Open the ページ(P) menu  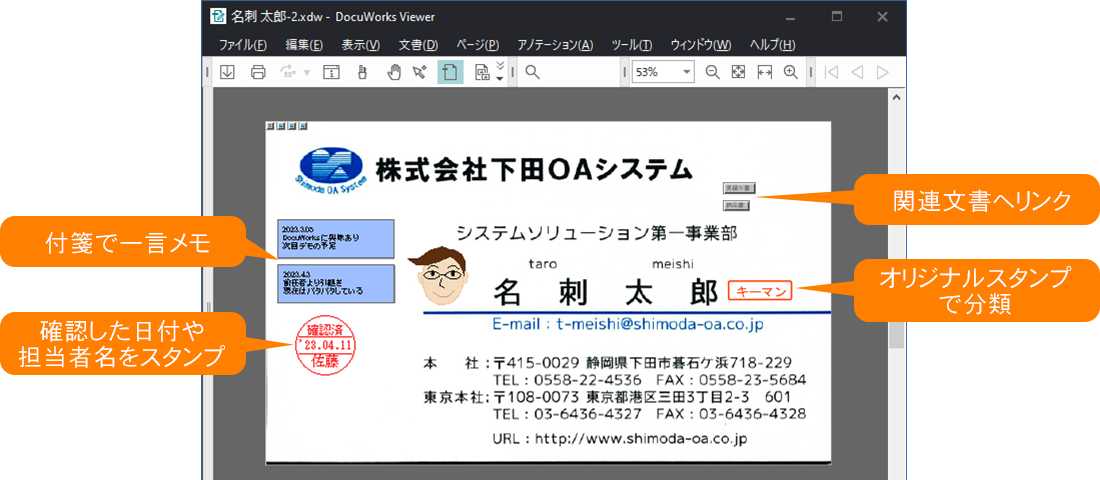(x=478, y=45)
